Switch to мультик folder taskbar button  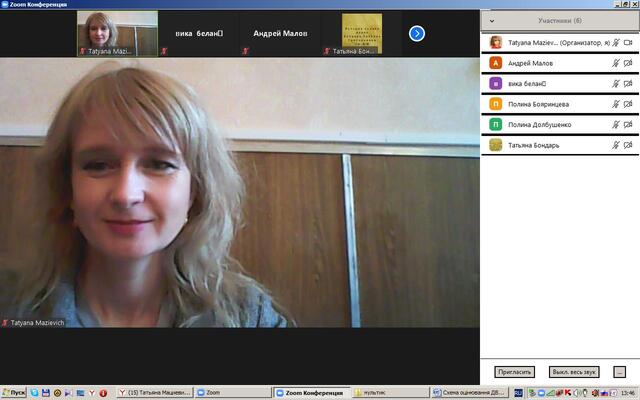pos(391,393)
